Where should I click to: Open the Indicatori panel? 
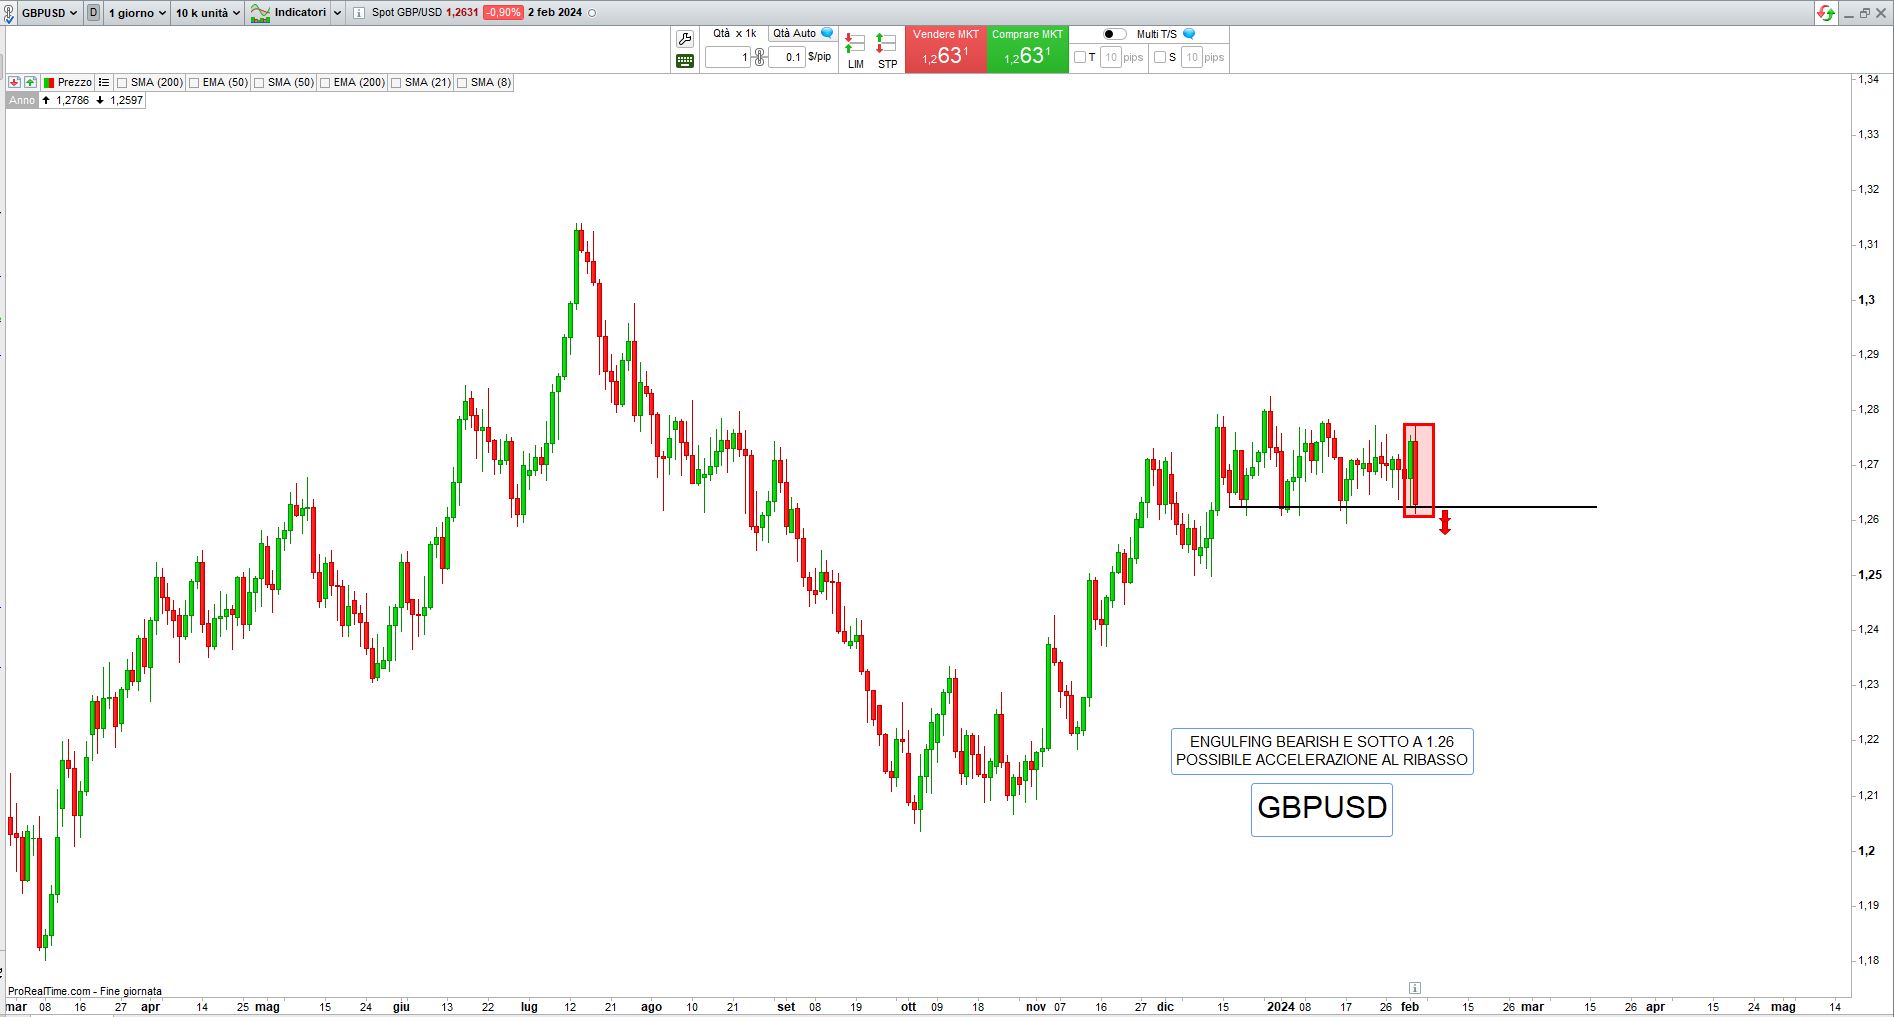(288, 13)
